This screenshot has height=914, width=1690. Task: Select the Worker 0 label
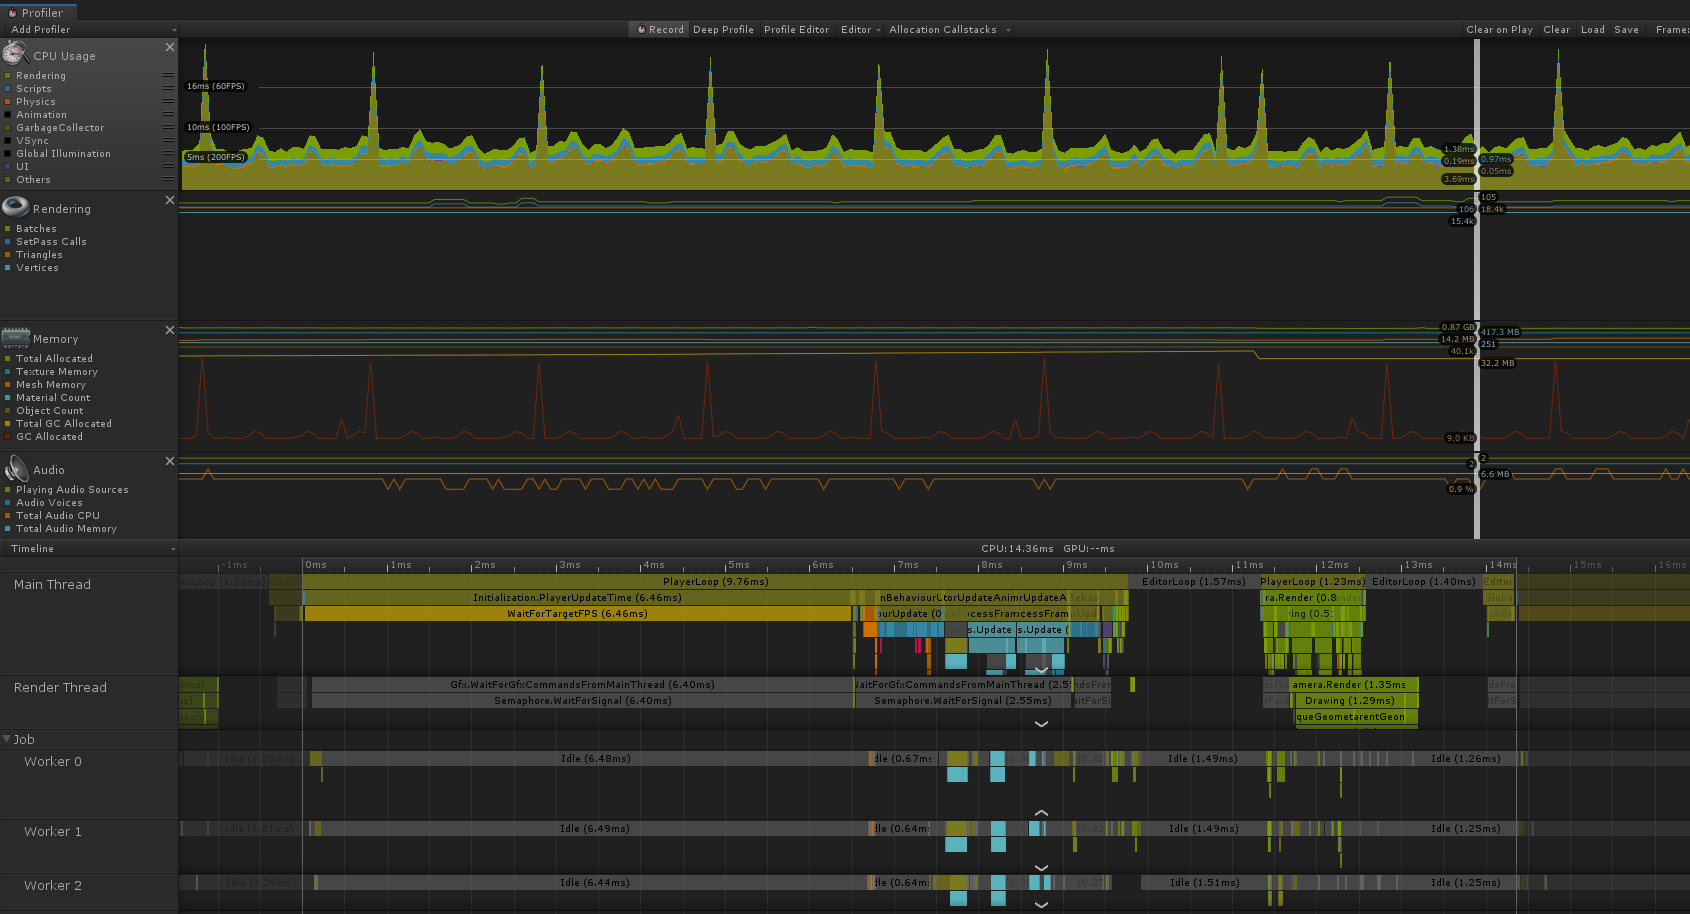tap(53, 762)
